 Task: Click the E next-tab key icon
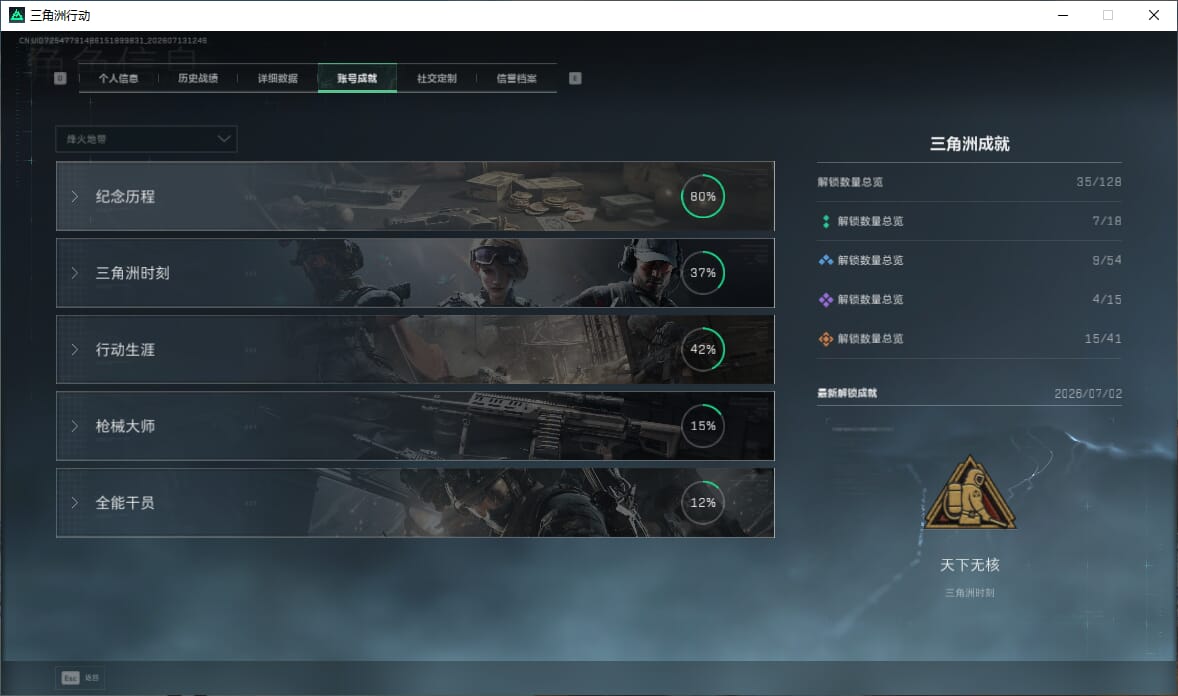pyautogui.click(x=575, y=78)
